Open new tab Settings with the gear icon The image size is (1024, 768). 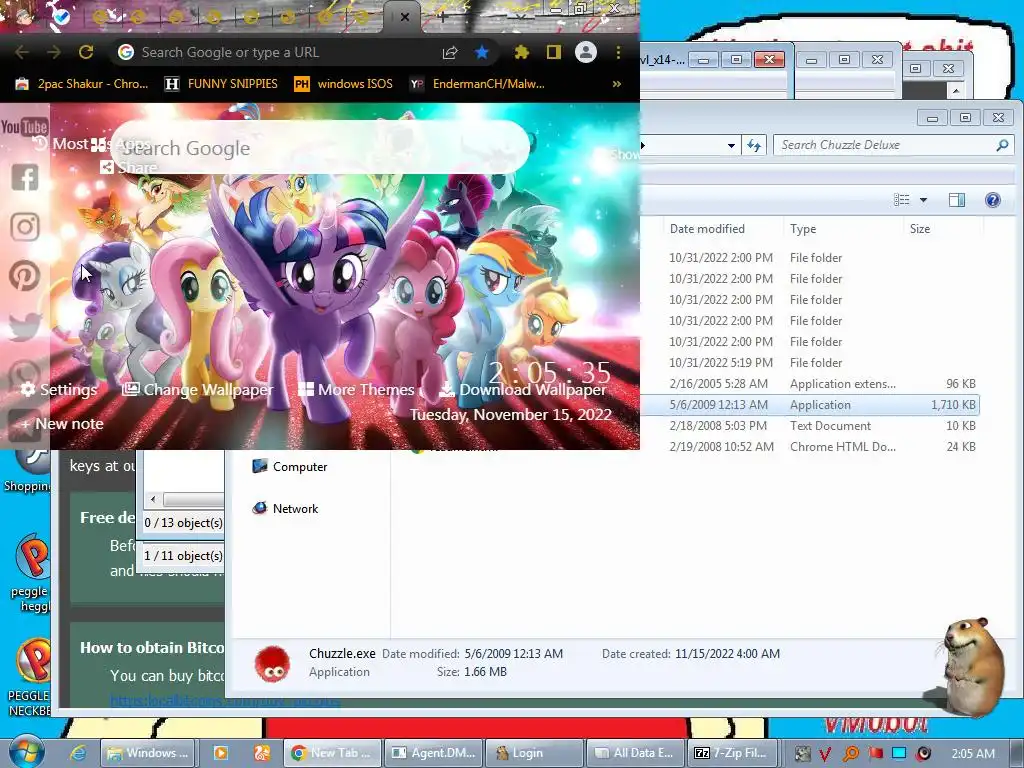(58, 390)
